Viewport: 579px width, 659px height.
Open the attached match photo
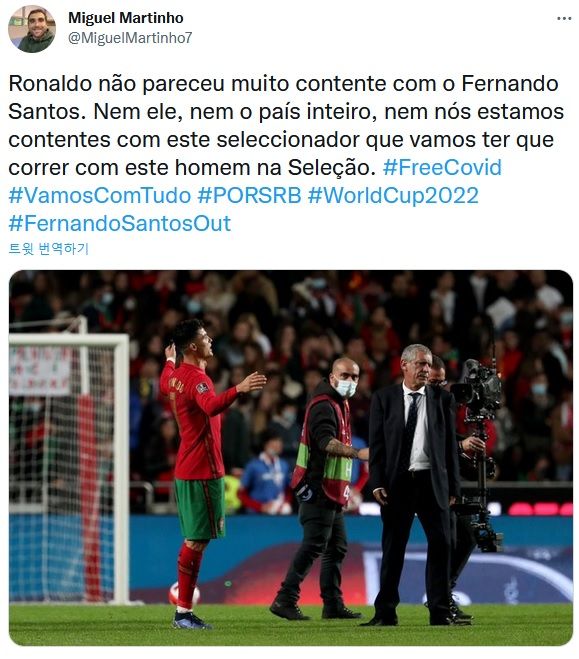(x=291, y=458)
